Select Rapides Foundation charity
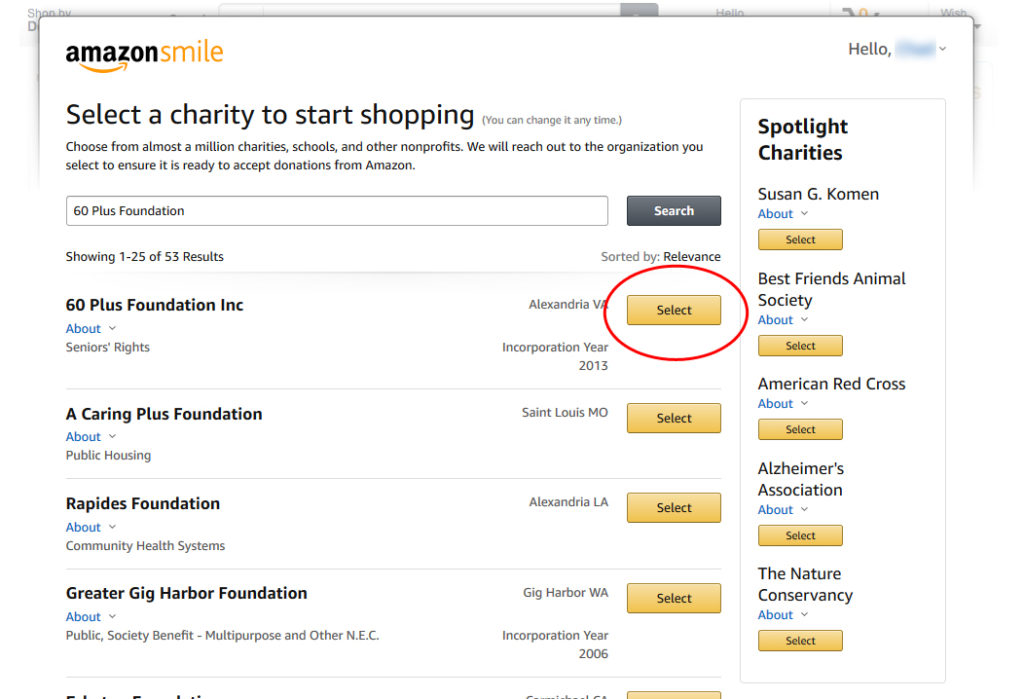This screenshot has width=1024, height=699. pos(673,508)
